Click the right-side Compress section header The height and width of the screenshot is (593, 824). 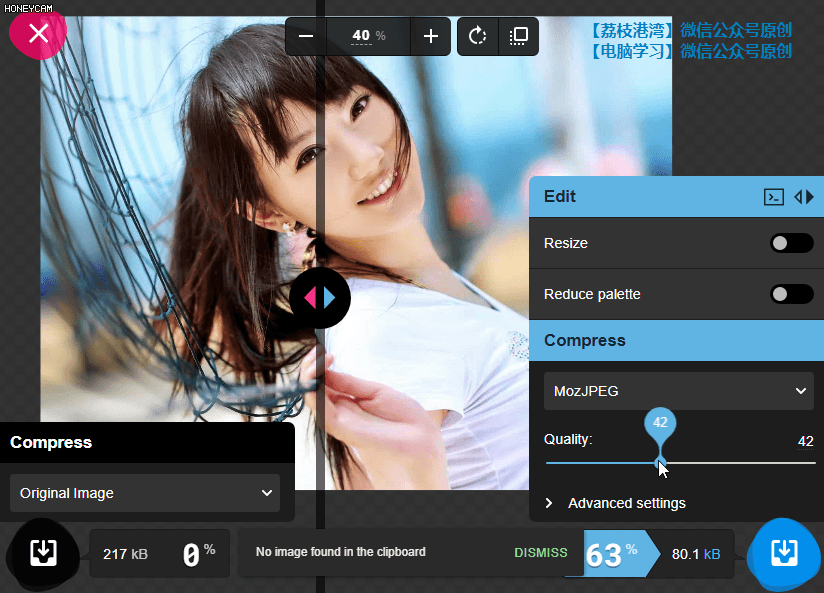pyautogui.click(x=676, y=340)
